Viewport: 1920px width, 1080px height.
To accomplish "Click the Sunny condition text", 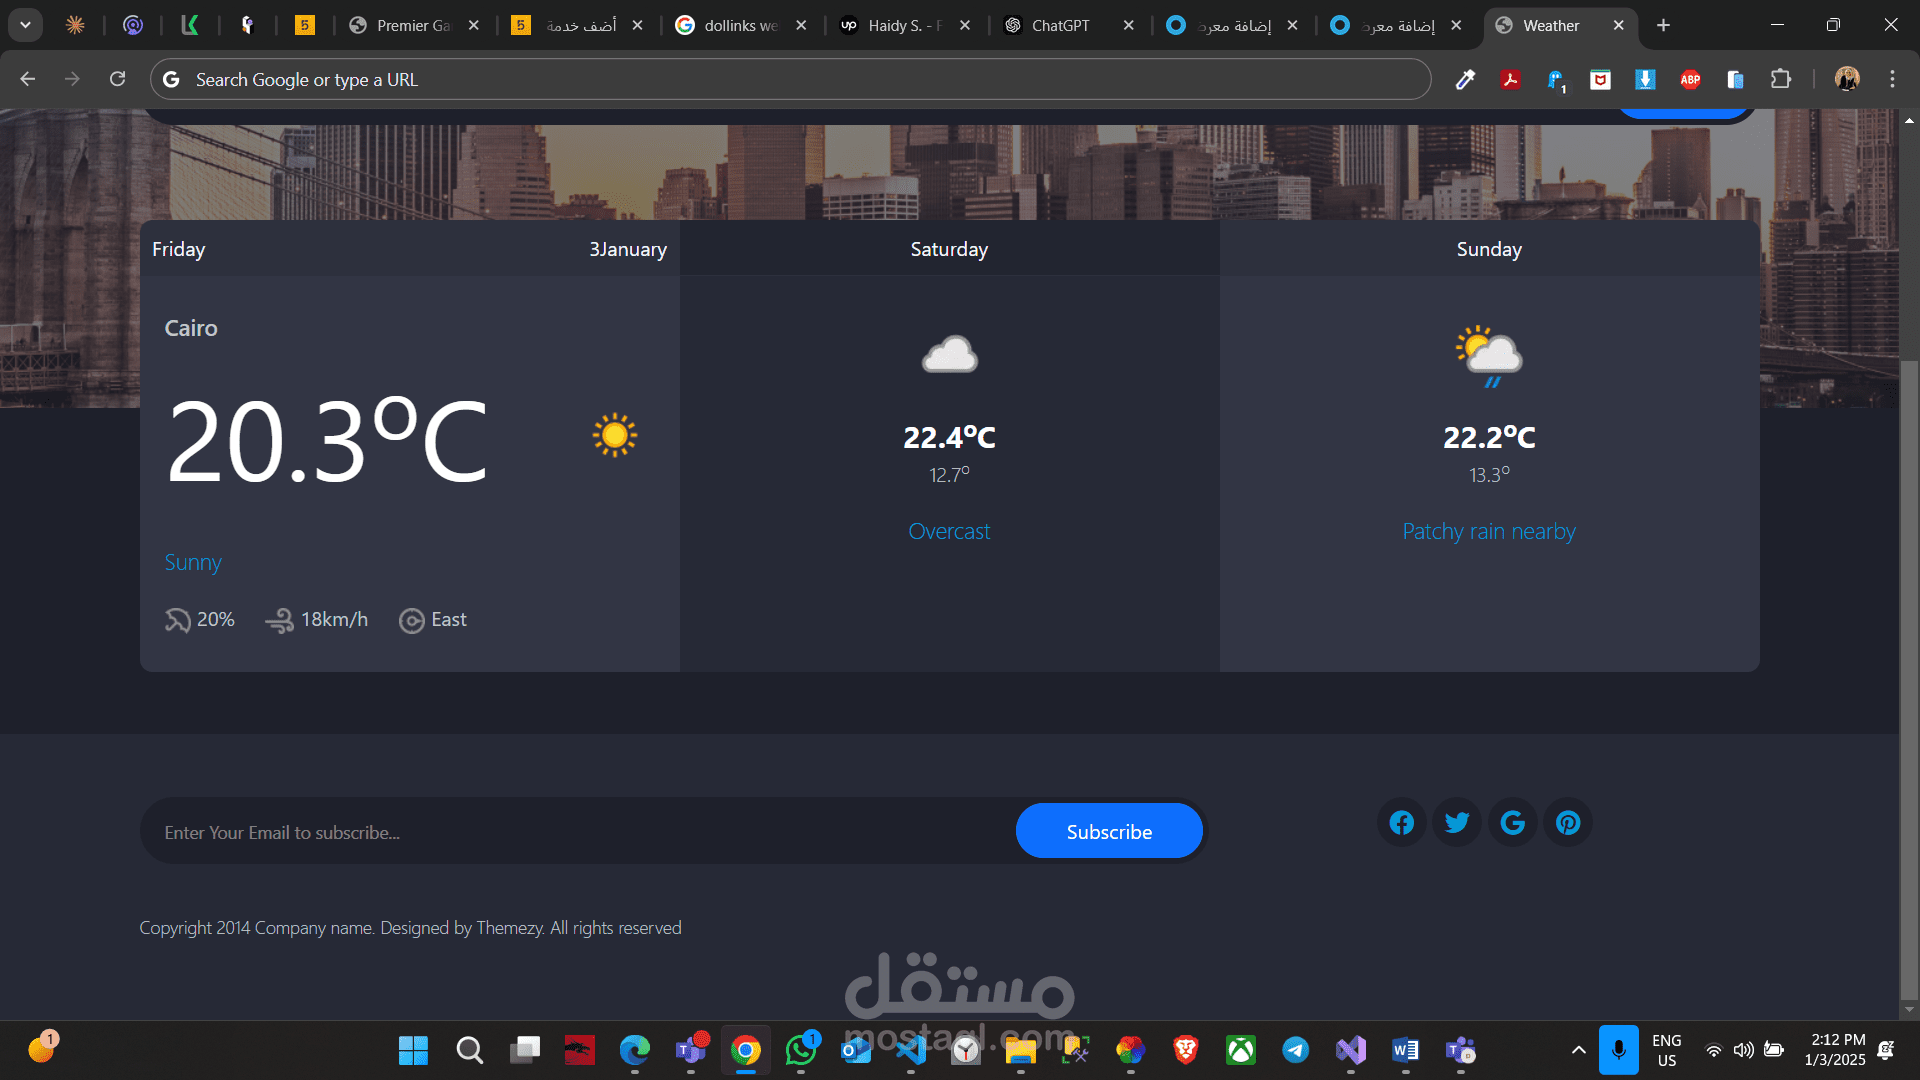I will coord(193,563).
